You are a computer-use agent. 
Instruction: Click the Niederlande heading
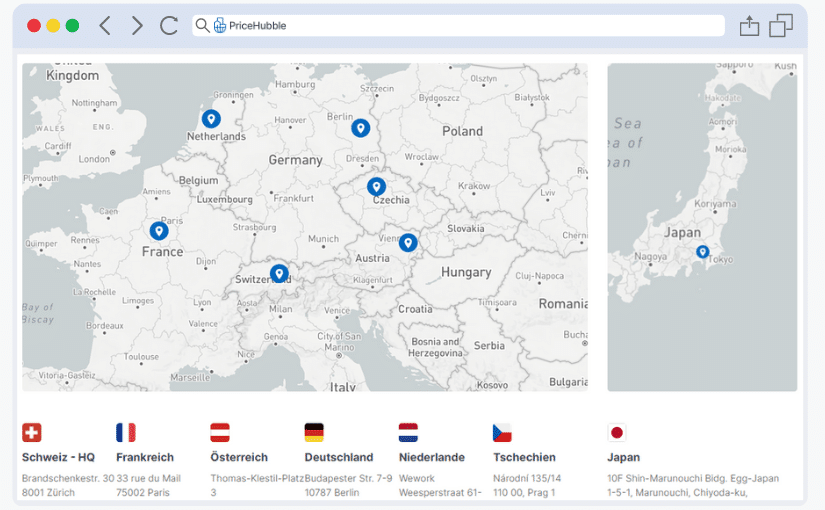(432, 457)
